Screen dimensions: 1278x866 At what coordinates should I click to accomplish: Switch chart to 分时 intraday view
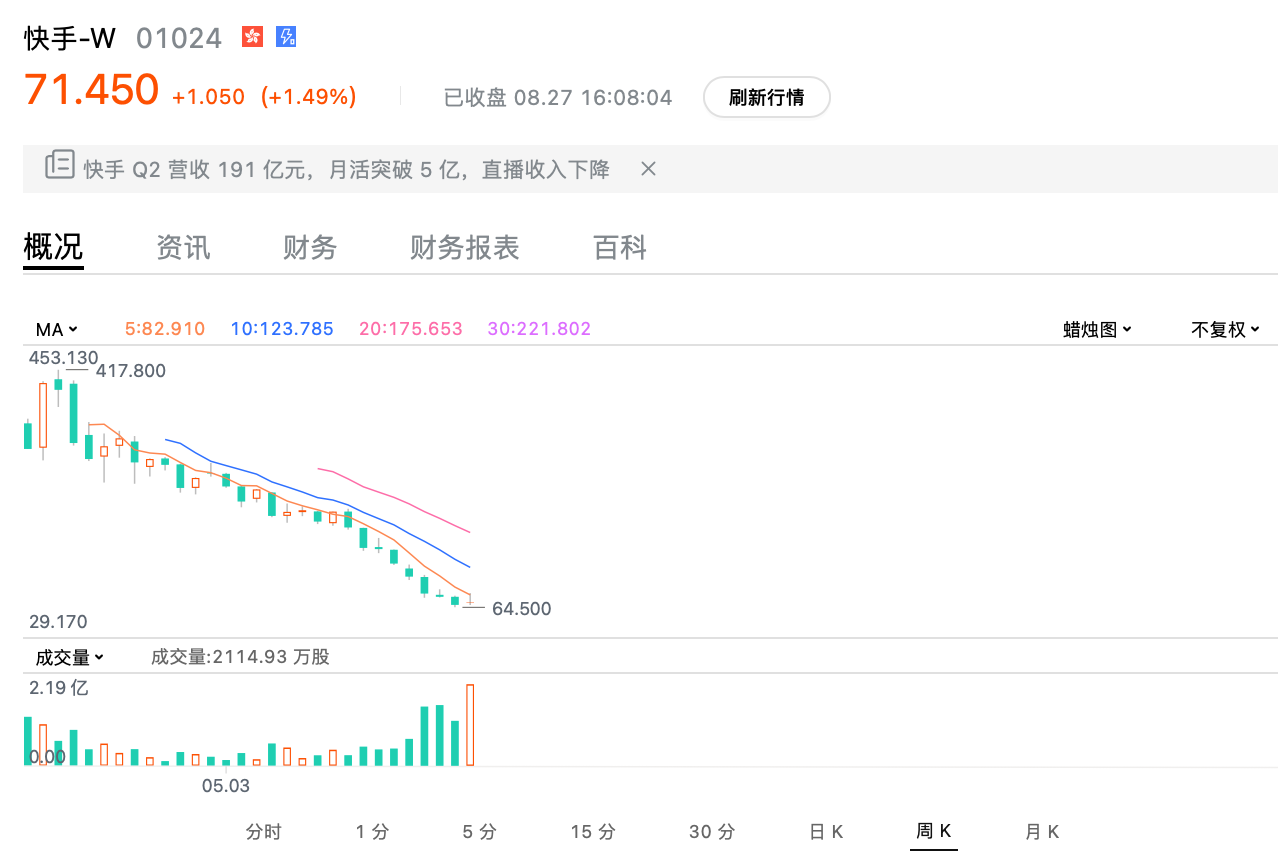coord(264,831)
